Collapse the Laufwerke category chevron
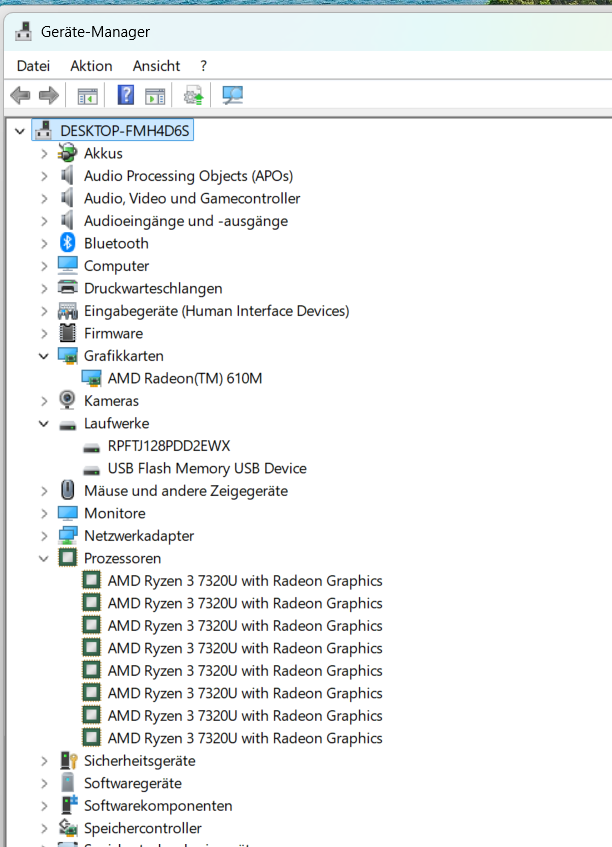 click(x=44, y=424)
